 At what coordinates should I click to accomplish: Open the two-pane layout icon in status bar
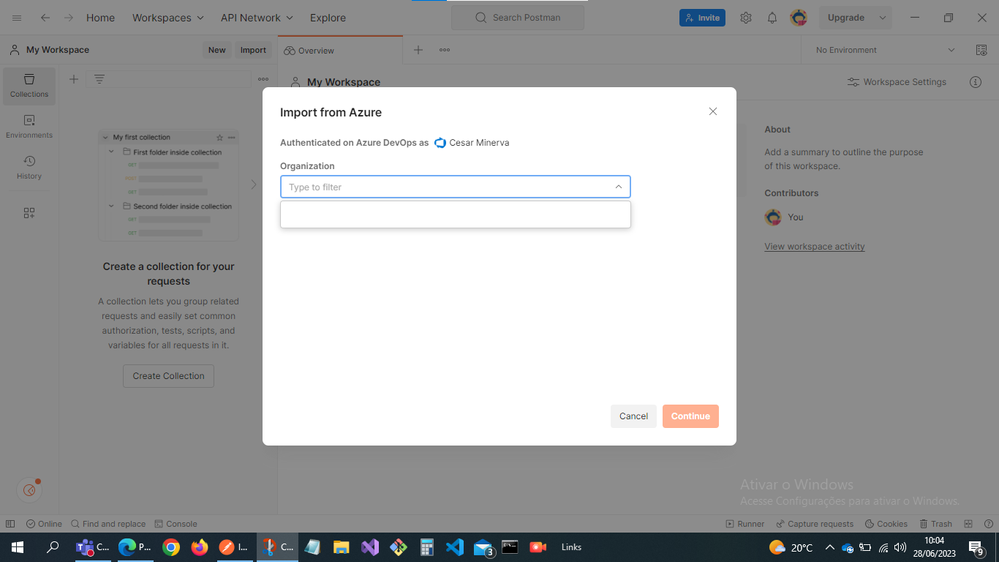(968, 524)
